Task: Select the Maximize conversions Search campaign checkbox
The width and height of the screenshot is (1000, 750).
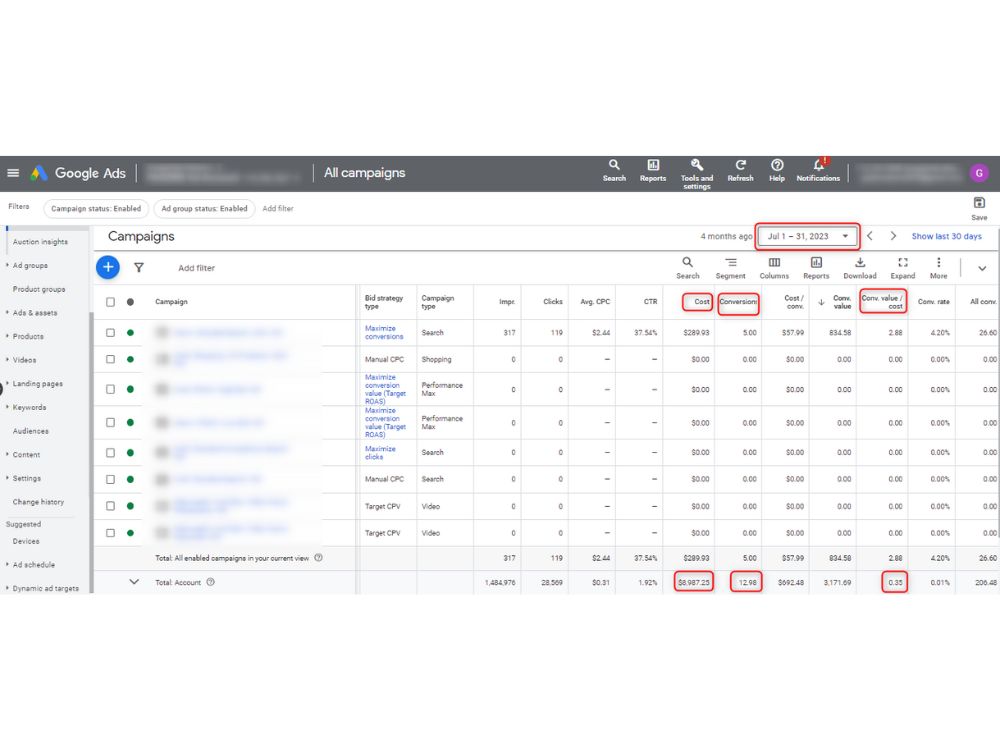Action: tap(110, 332)
